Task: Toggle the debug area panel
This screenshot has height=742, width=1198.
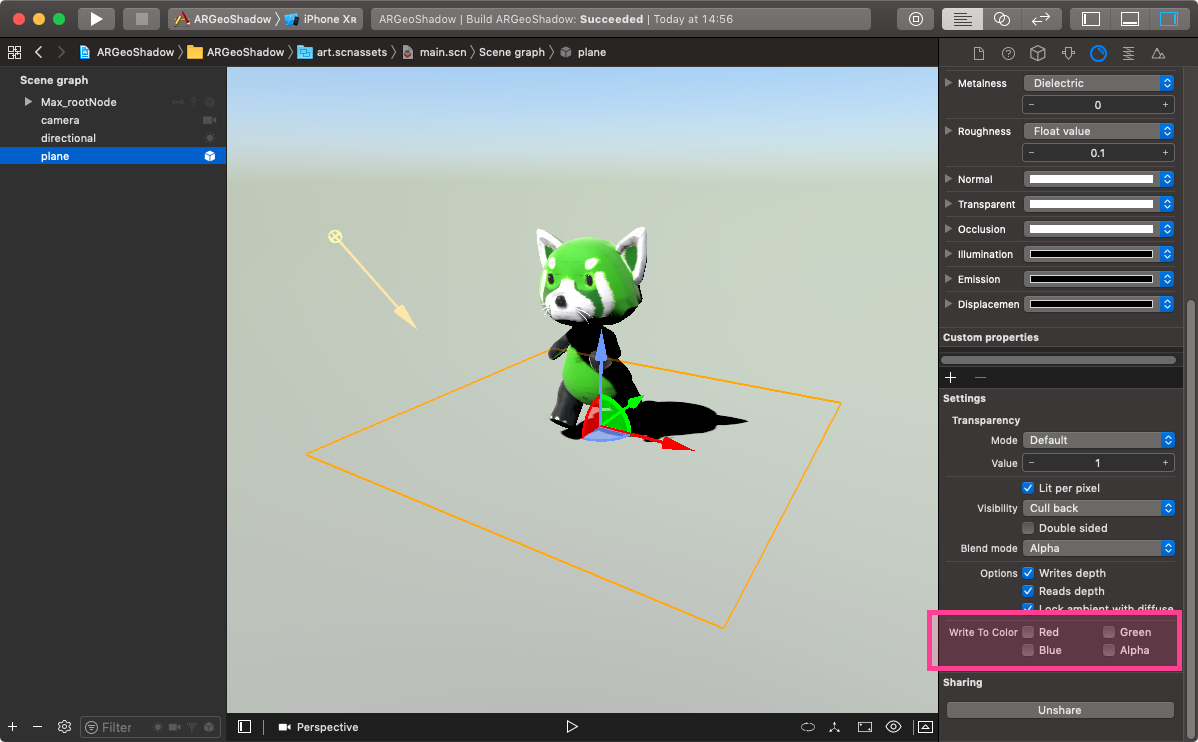Action: pyautogui.click(x=1130, y=18)
